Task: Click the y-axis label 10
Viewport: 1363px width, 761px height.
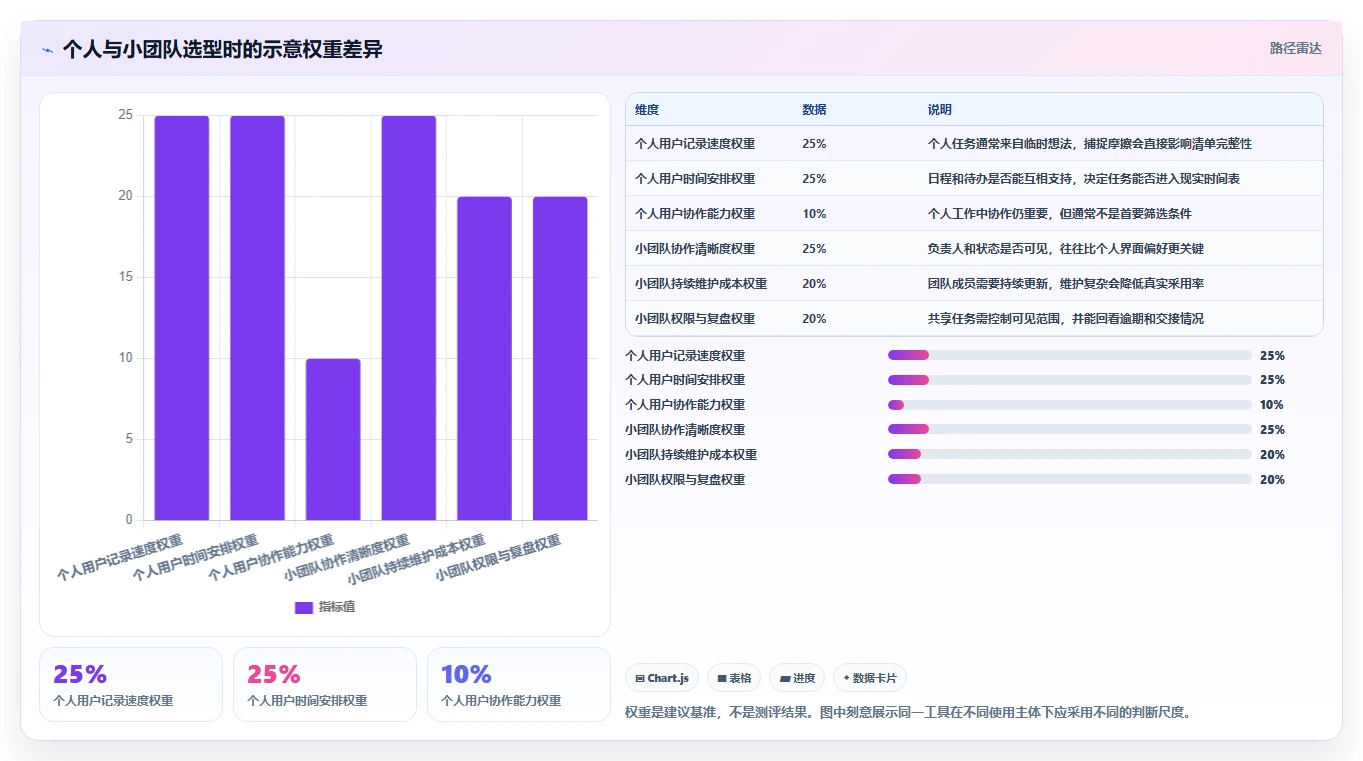Action: (126, 358)
